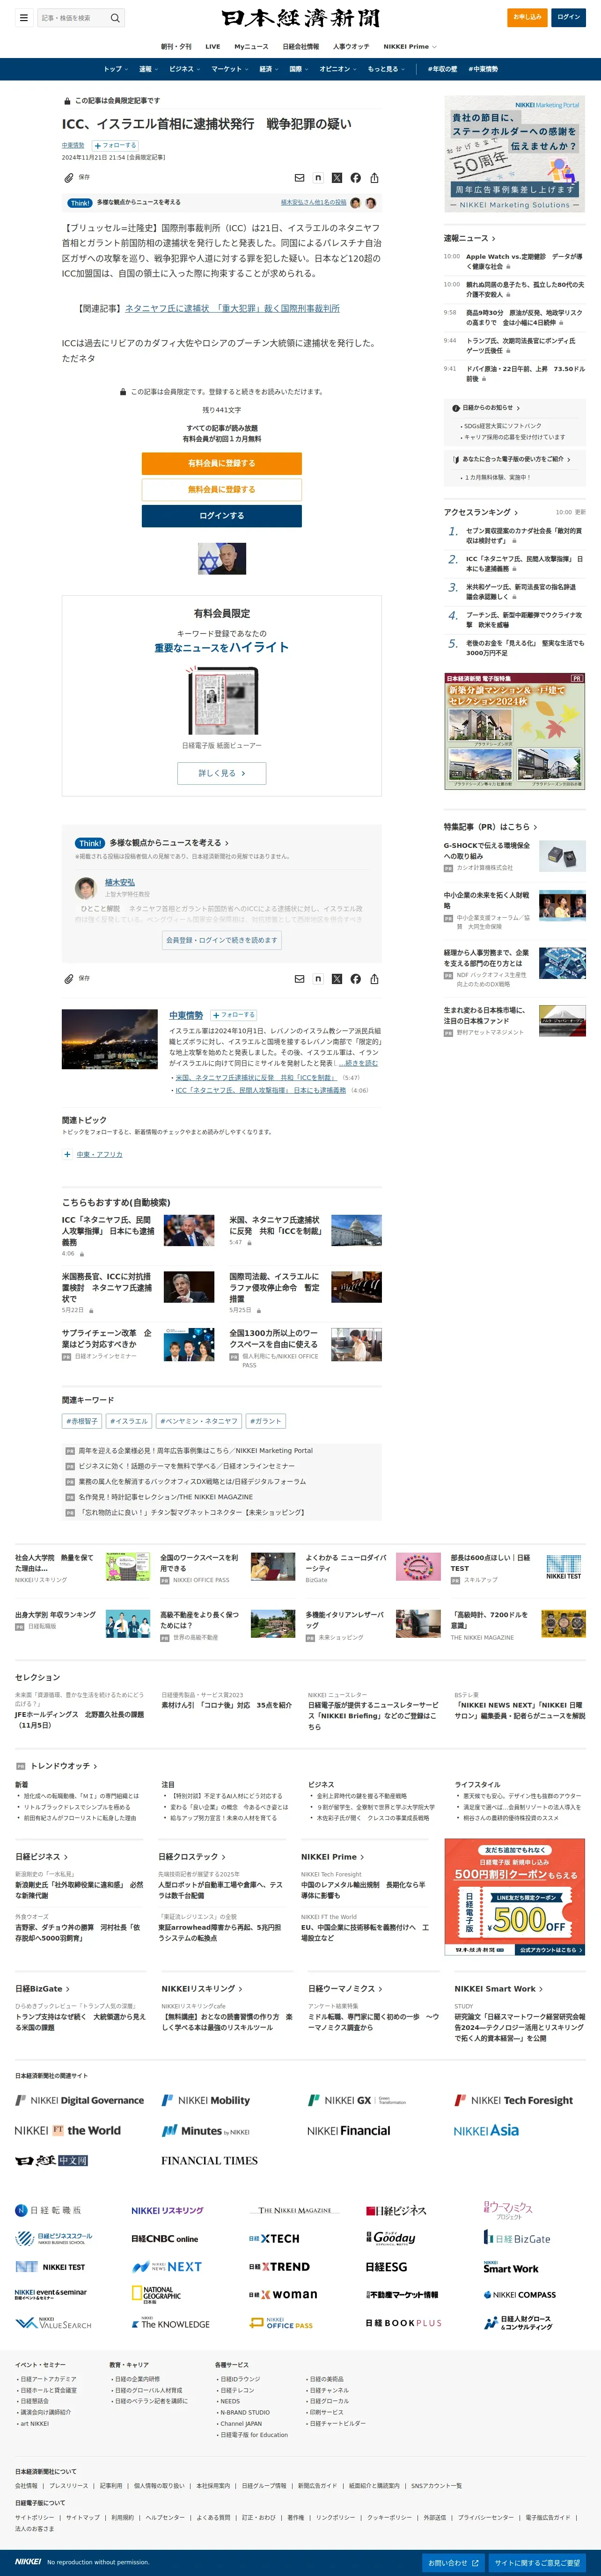The height and width of the screenshot is (2576, 601).
Task: Share to note icon in article header
Action: tap(318, 178)
